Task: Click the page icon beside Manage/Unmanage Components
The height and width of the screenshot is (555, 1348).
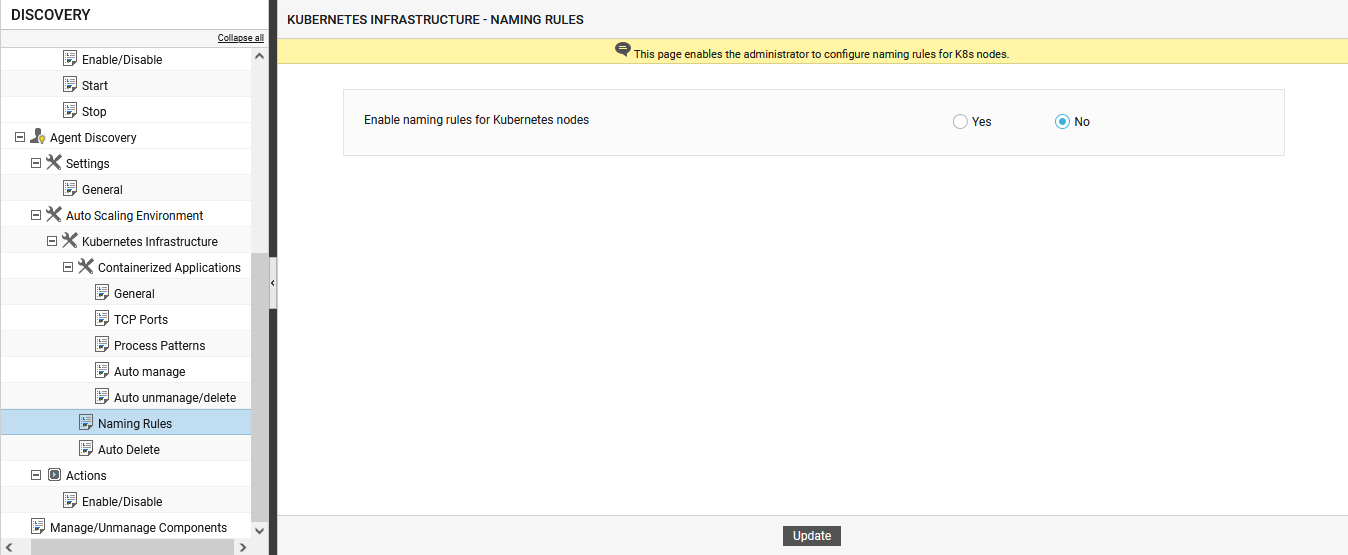Action: pyautogui.click(x=38, y=527)
